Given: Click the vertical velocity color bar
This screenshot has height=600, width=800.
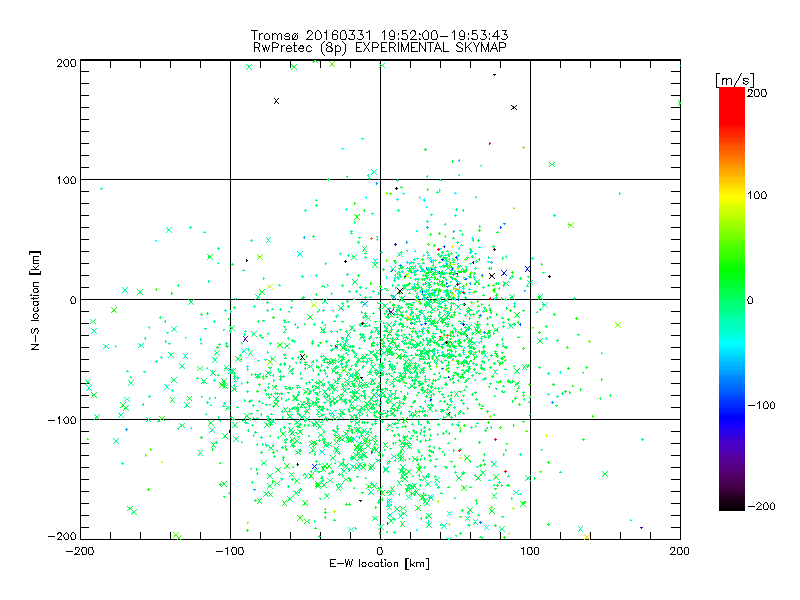Looking at the screenshot, I should pos(732,299).
